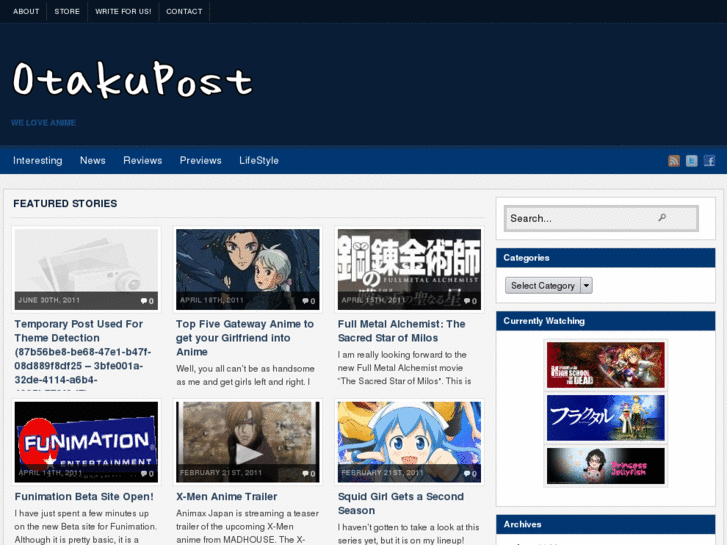Go to Write For Us! page
The width and height of the screenshot is (727, 545).
tap(123, 11)
